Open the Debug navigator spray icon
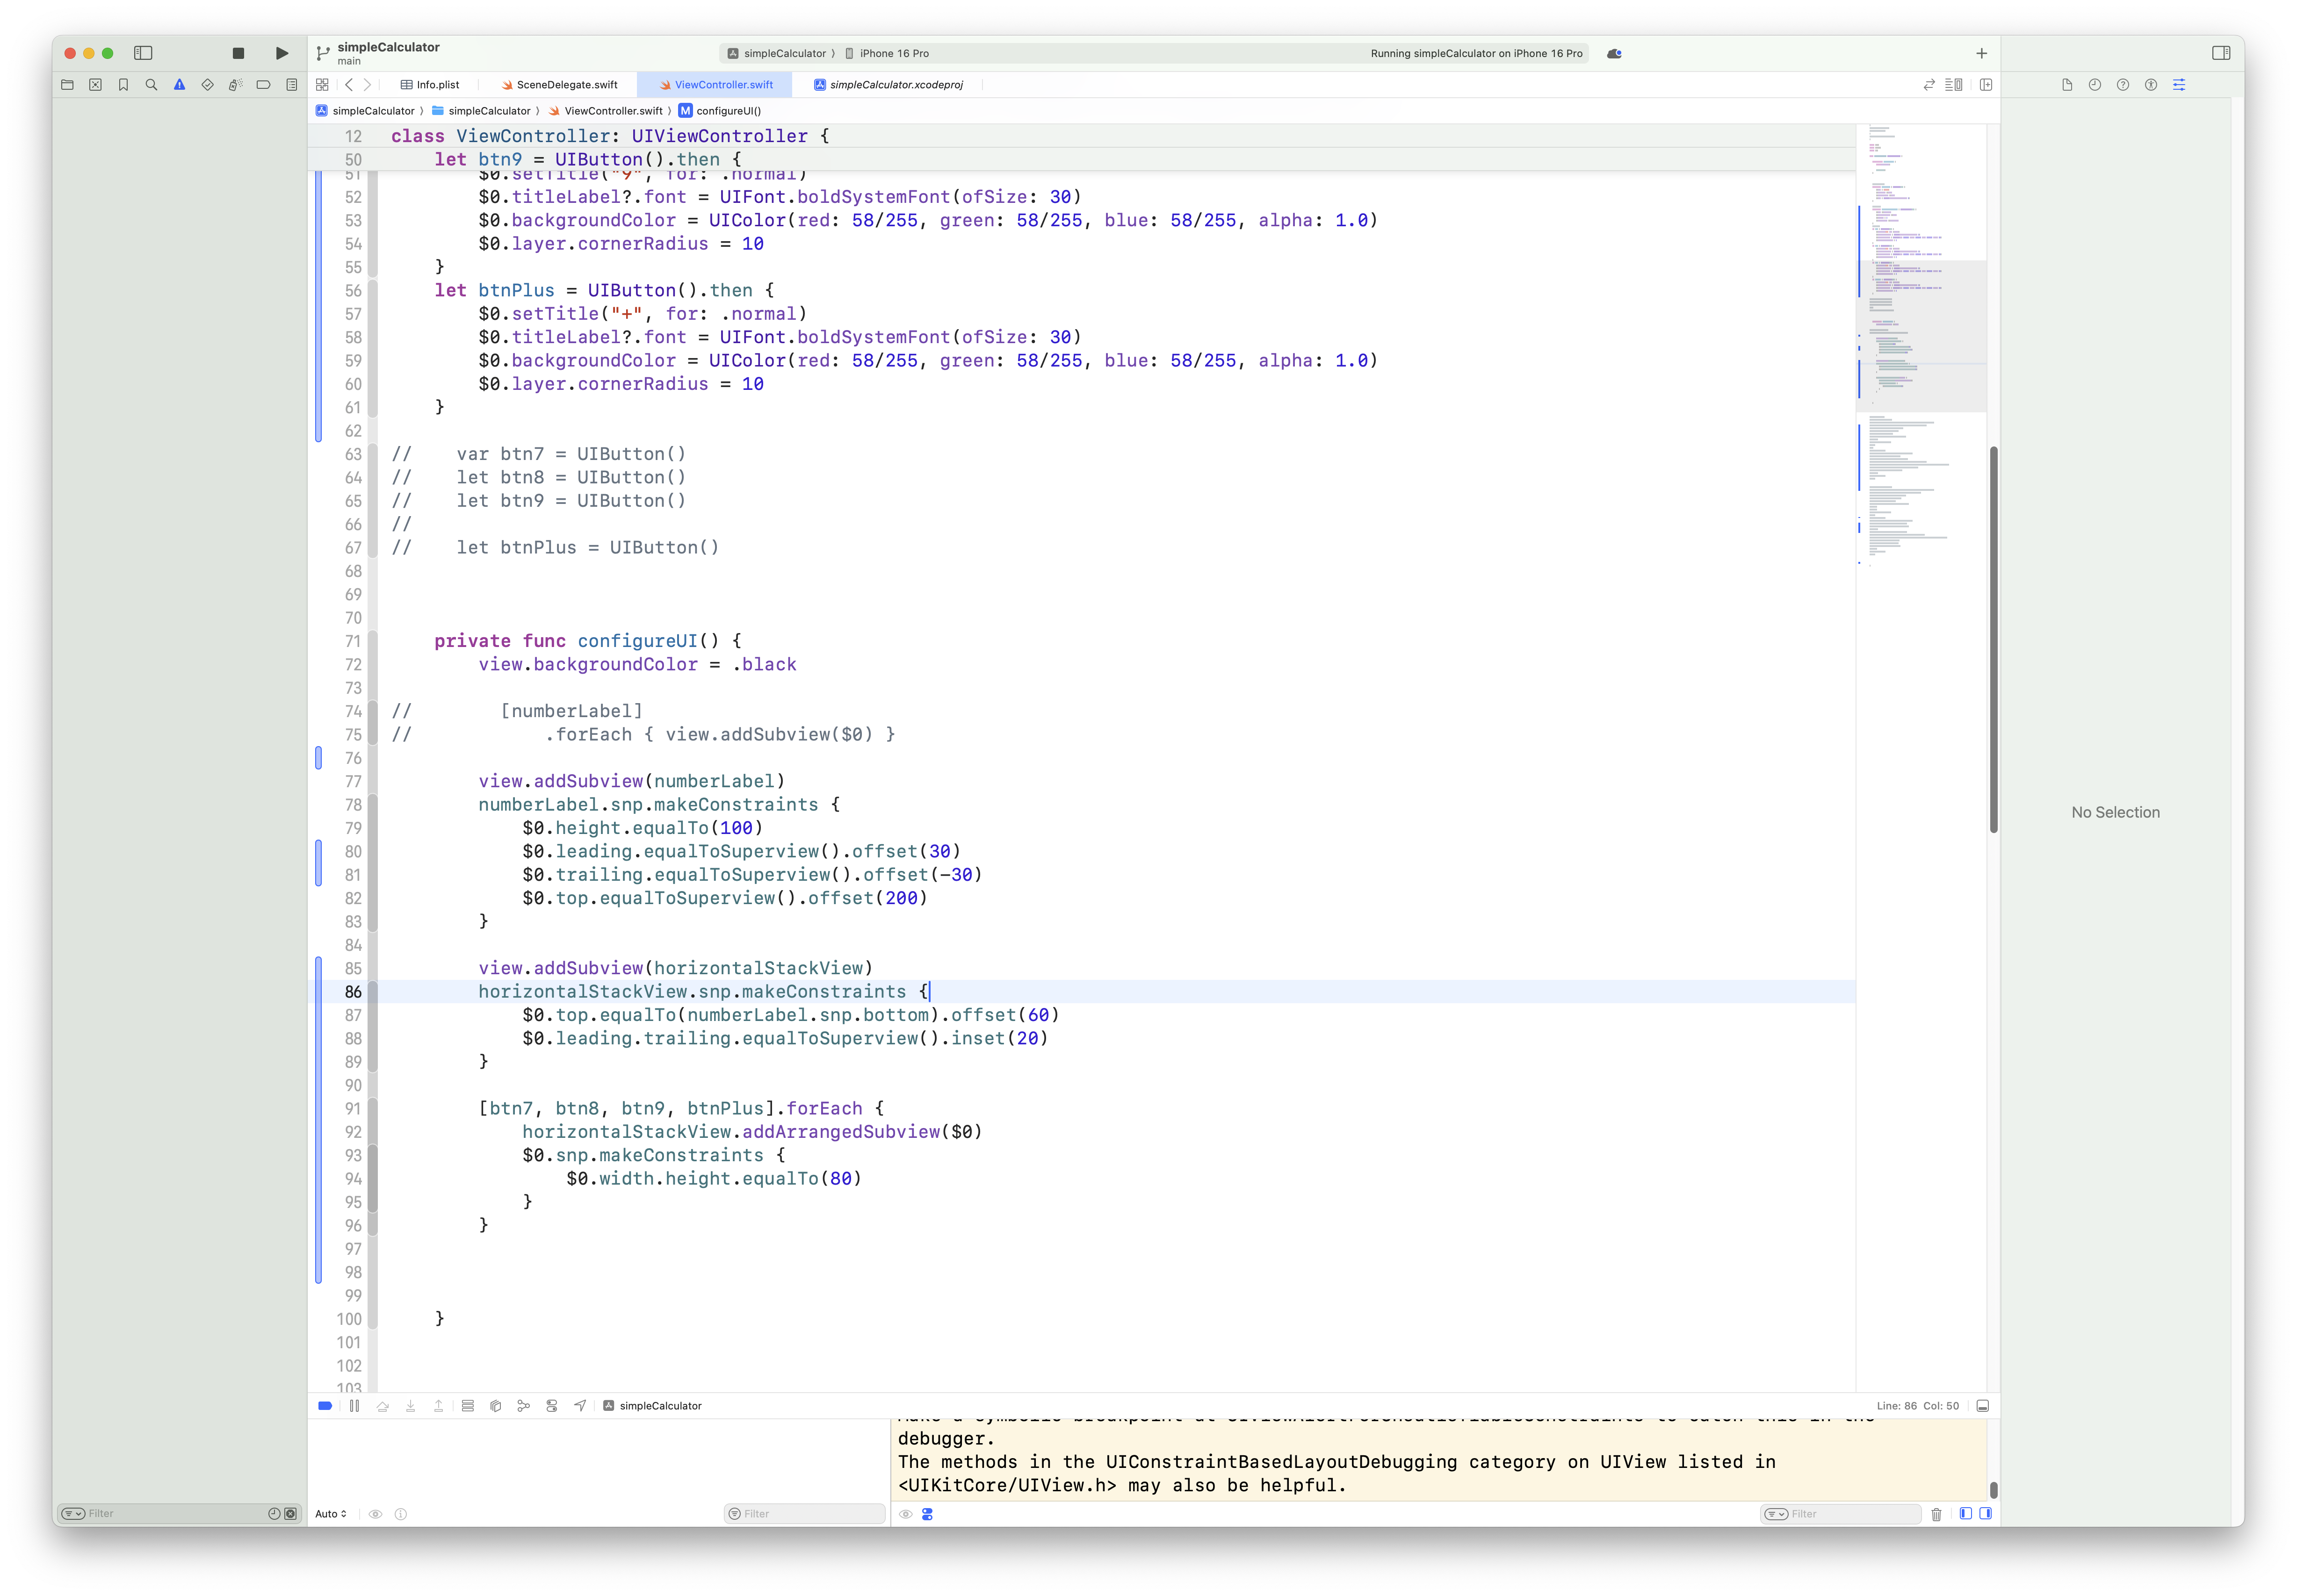Screen dimensions: 2297x1596 click(235, 85)
